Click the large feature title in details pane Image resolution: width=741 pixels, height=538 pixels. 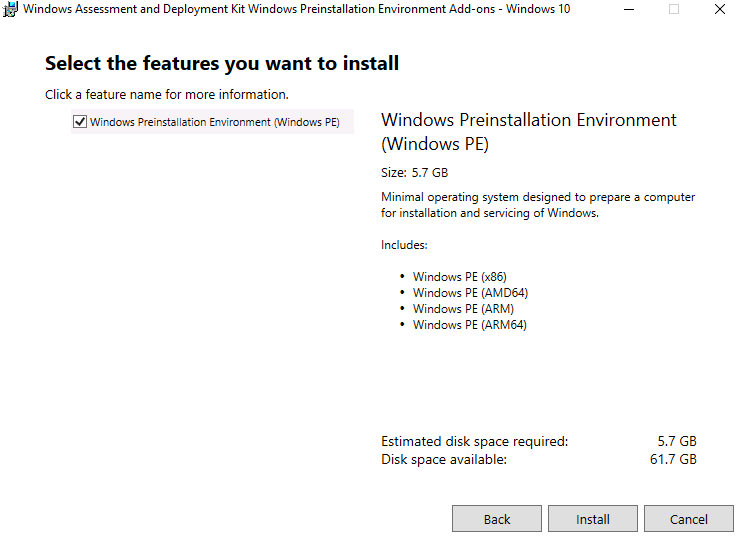click(x=529, y=132)
